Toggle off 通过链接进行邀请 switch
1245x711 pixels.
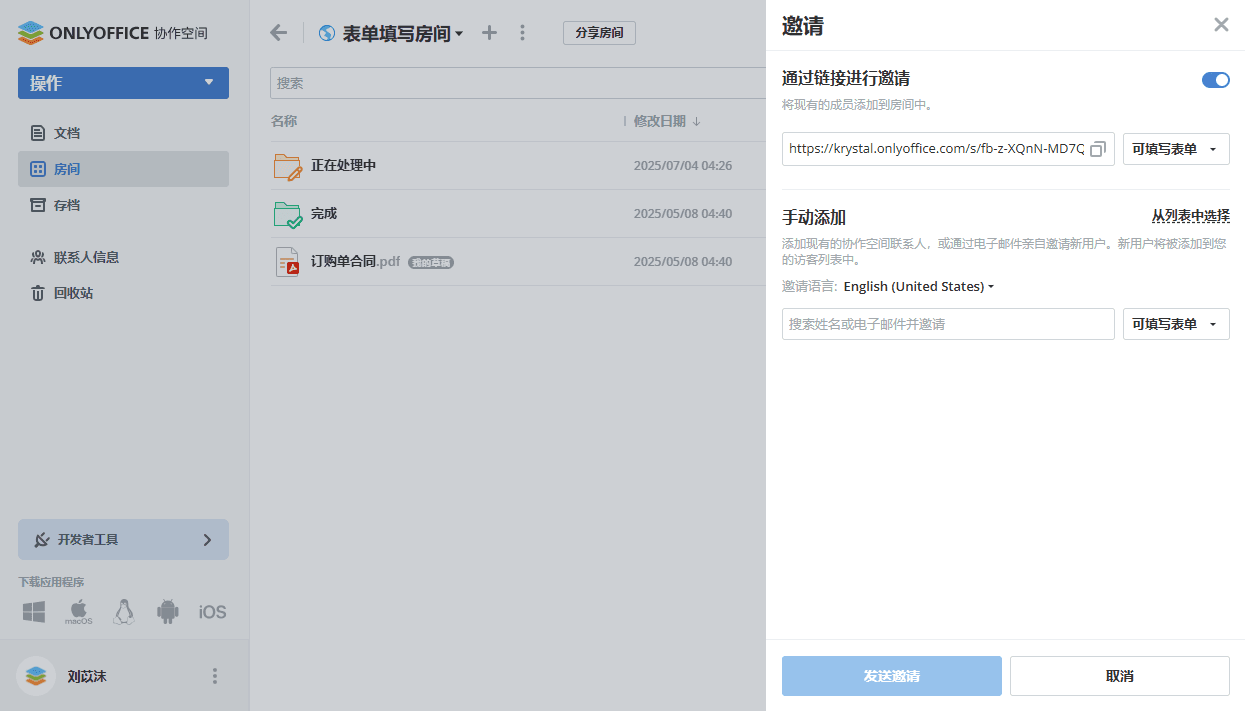(x=1216, y=80)
